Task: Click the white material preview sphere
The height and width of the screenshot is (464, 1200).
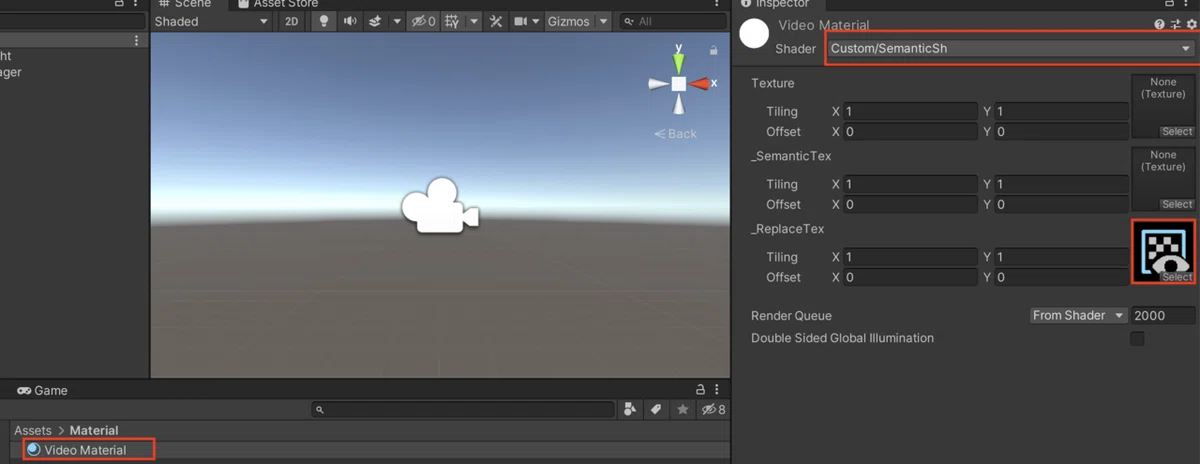Action: coord(753,34)
